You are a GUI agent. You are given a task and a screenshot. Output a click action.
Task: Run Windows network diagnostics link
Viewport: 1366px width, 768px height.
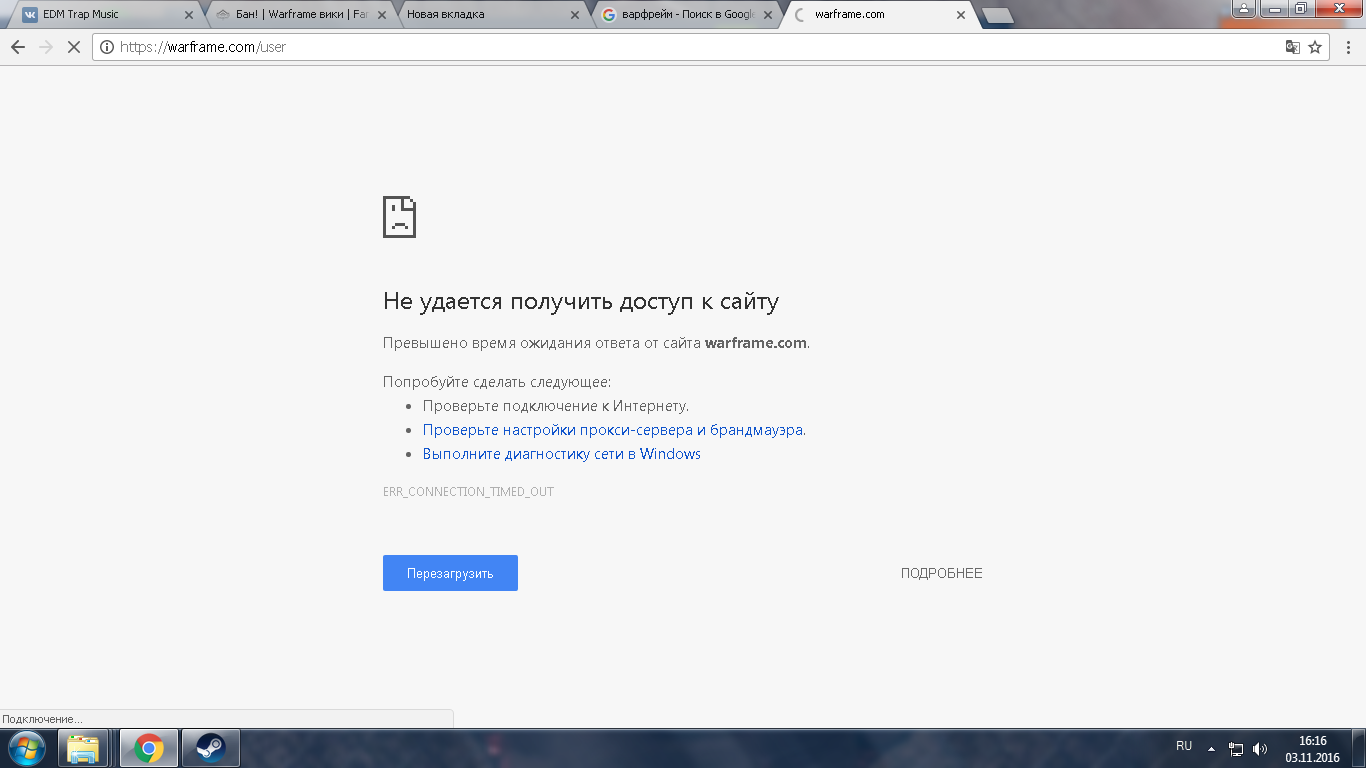pos(562,454)
